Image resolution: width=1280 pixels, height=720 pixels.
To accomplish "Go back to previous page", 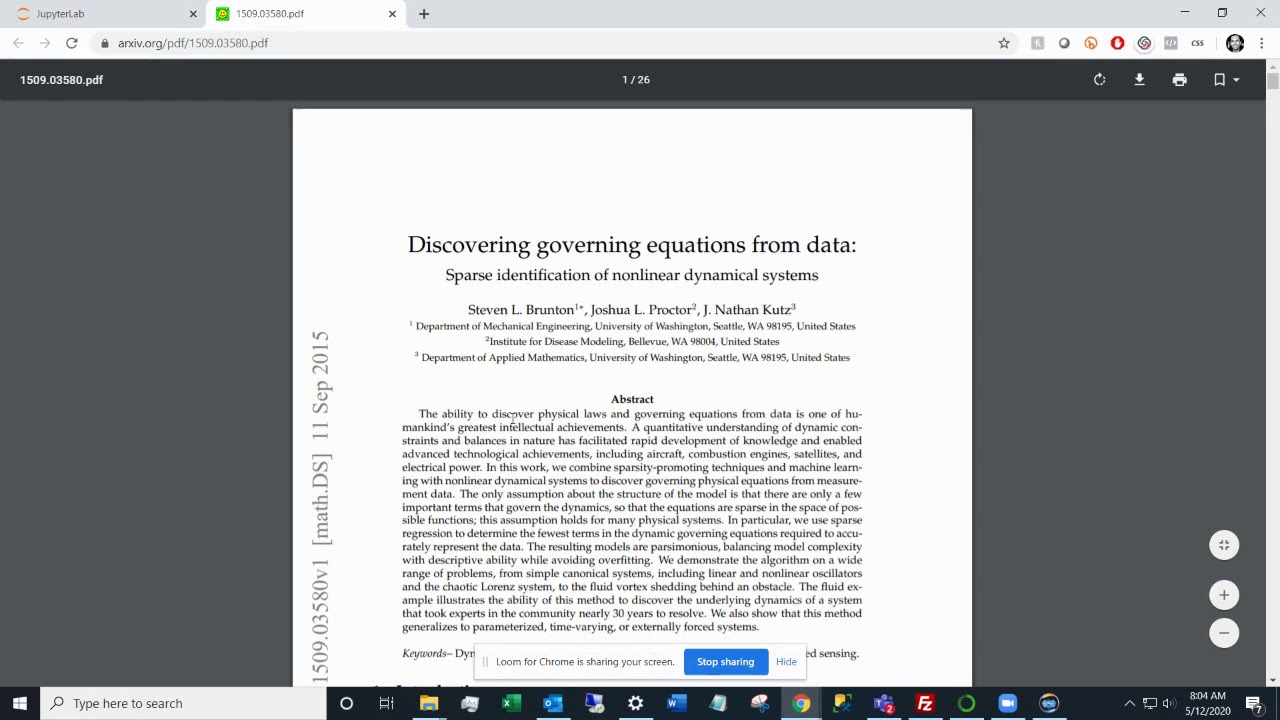I will pos(18,43).
